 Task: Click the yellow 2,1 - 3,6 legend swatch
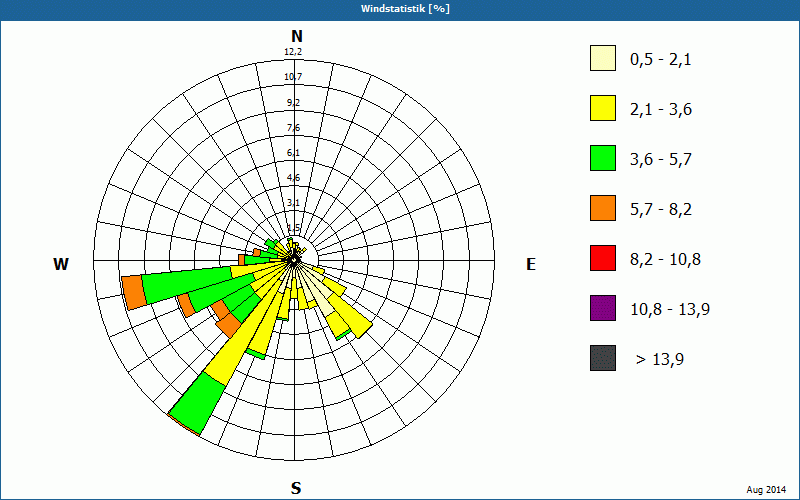[603, 108]
